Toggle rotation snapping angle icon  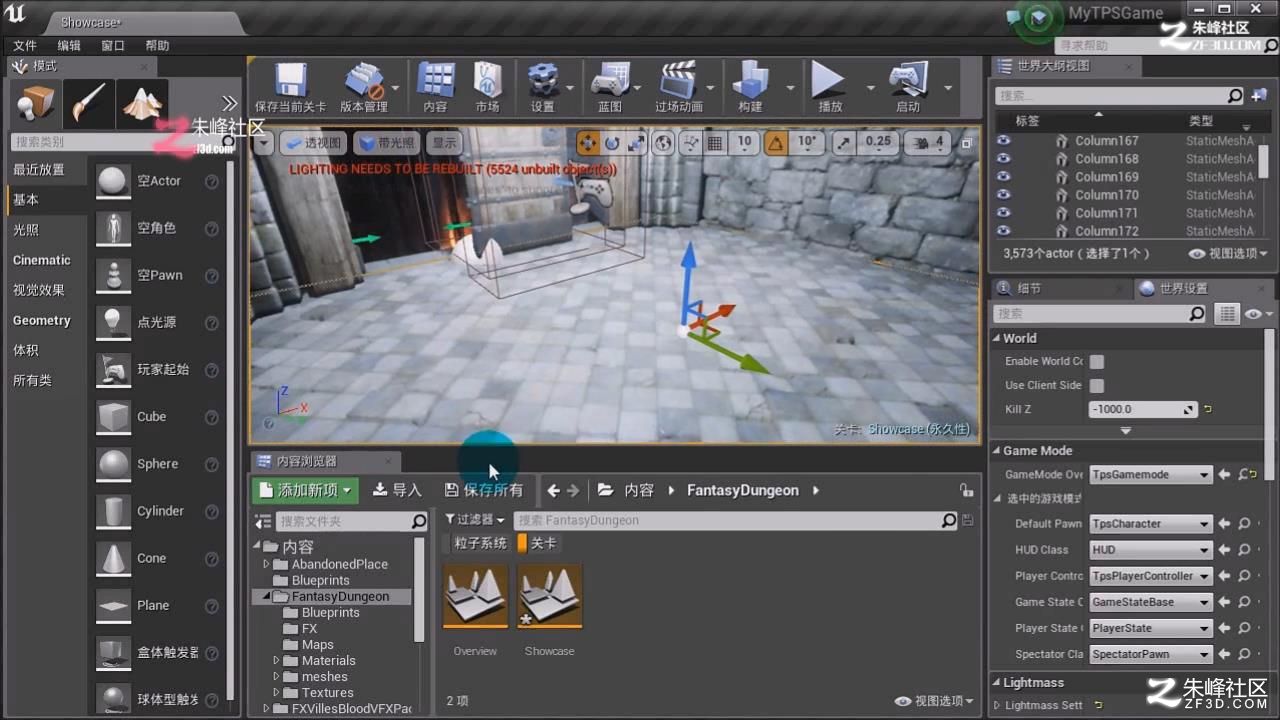pos(776,143)
